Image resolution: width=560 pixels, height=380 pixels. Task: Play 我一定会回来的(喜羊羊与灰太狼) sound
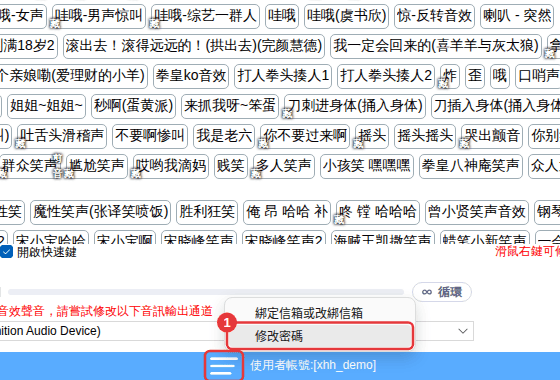(x=436, y=46)
